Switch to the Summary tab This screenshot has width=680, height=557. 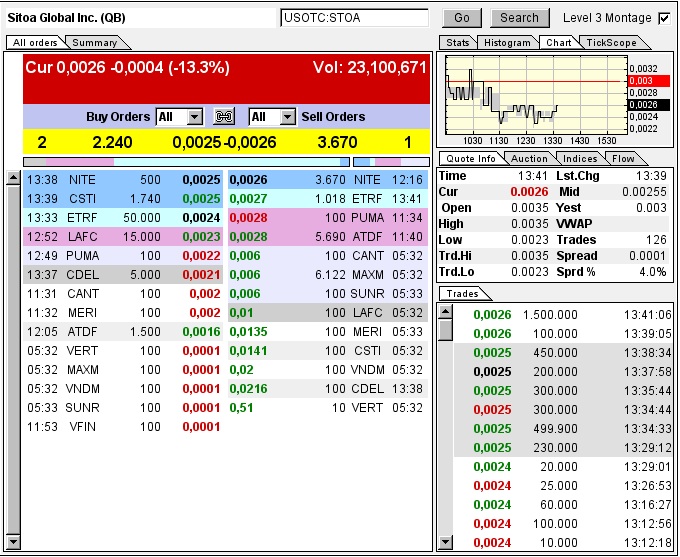click(95, 43)
